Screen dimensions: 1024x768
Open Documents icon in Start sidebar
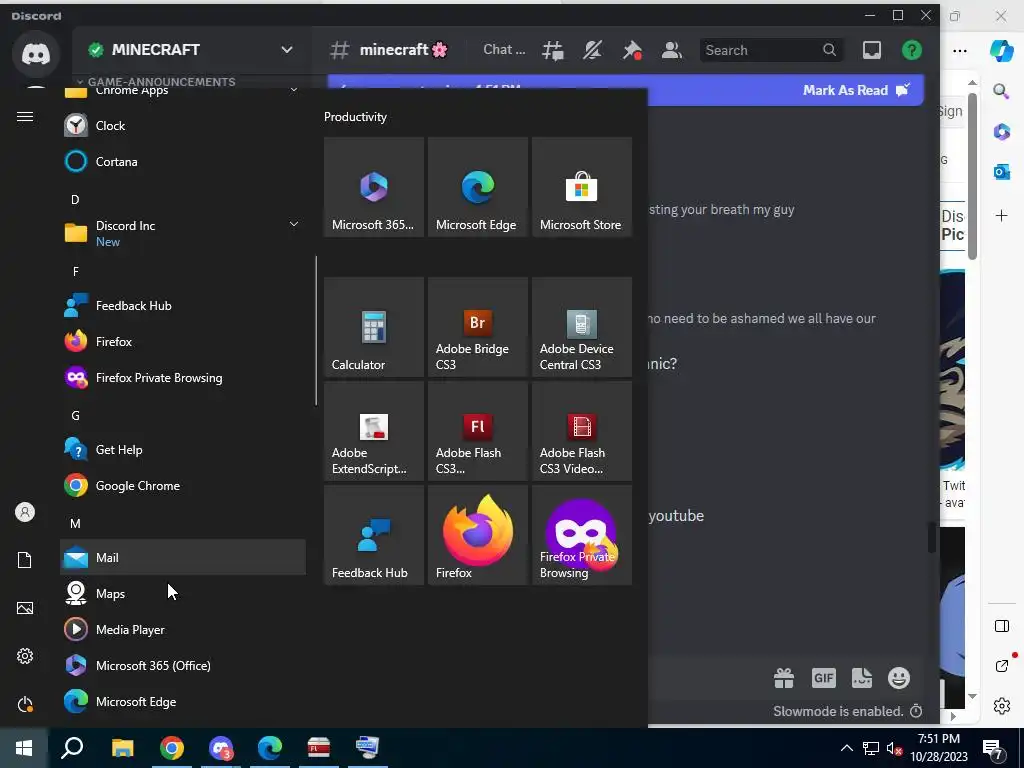(x=25, y=560)
